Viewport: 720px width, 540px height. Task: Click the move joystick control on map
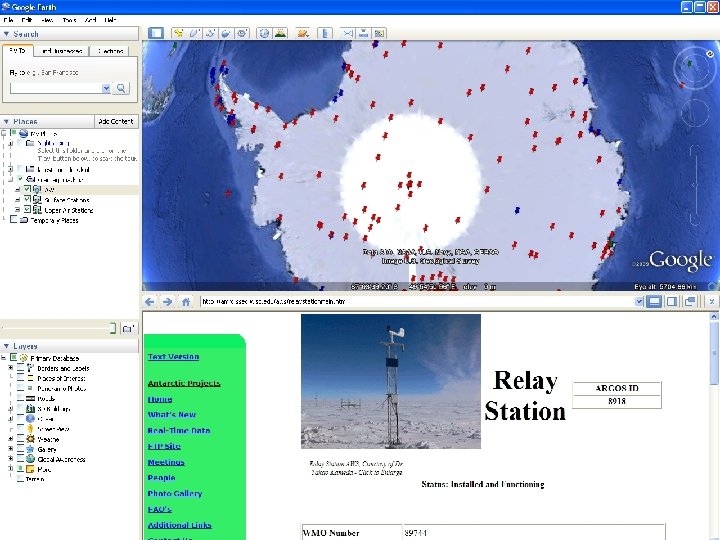(x=695, y=113)
